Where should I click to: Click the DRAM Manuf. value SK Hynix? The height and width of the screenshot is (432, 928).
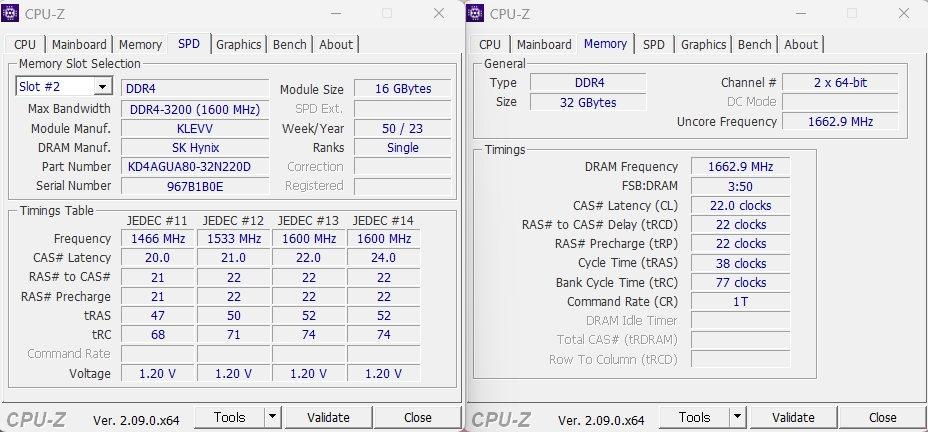pyautogui.click(x=195, y=147)
